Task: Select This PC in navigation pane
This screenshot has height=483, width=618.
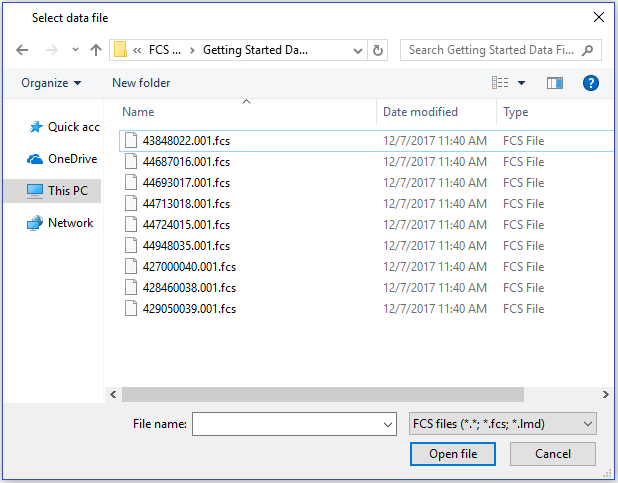Action: tap(53, 191)
